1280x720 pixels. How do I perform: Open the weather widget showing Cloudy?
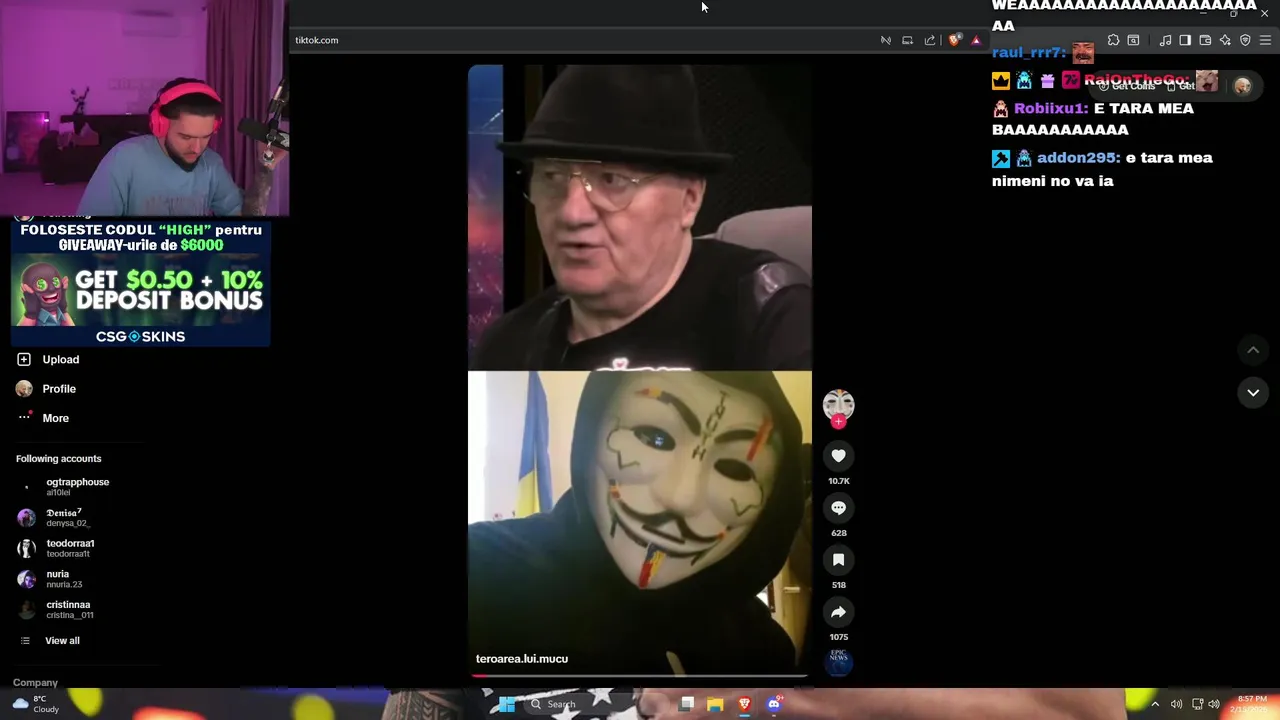(35, 704)
